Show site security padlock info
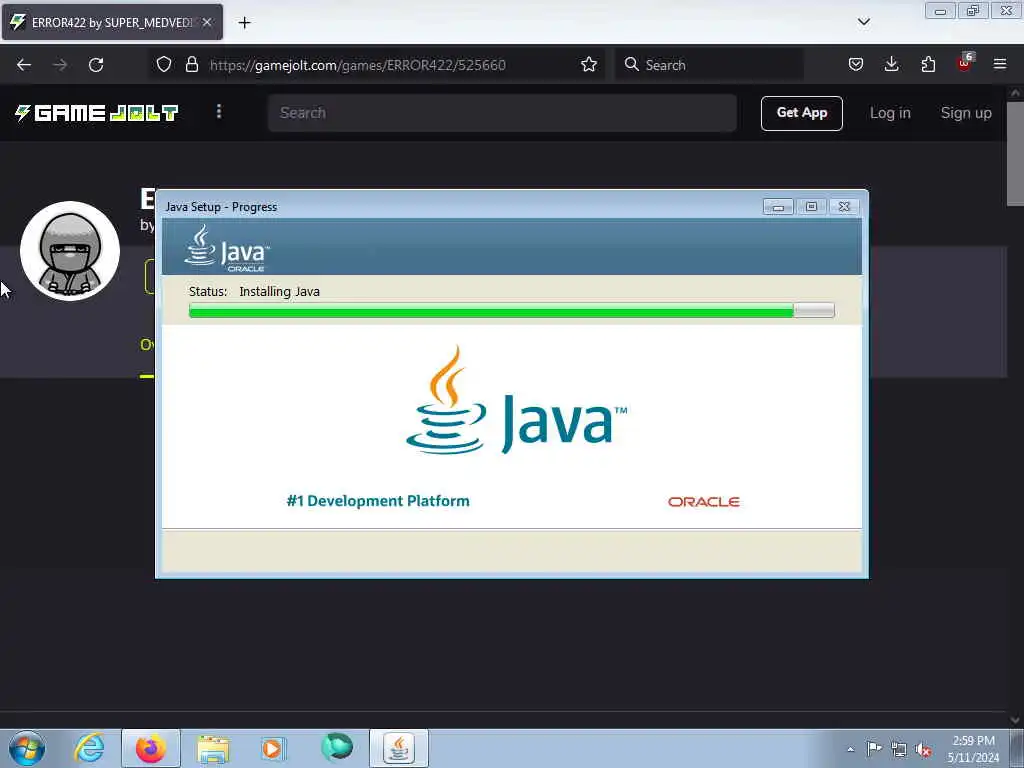 [191, 64]
